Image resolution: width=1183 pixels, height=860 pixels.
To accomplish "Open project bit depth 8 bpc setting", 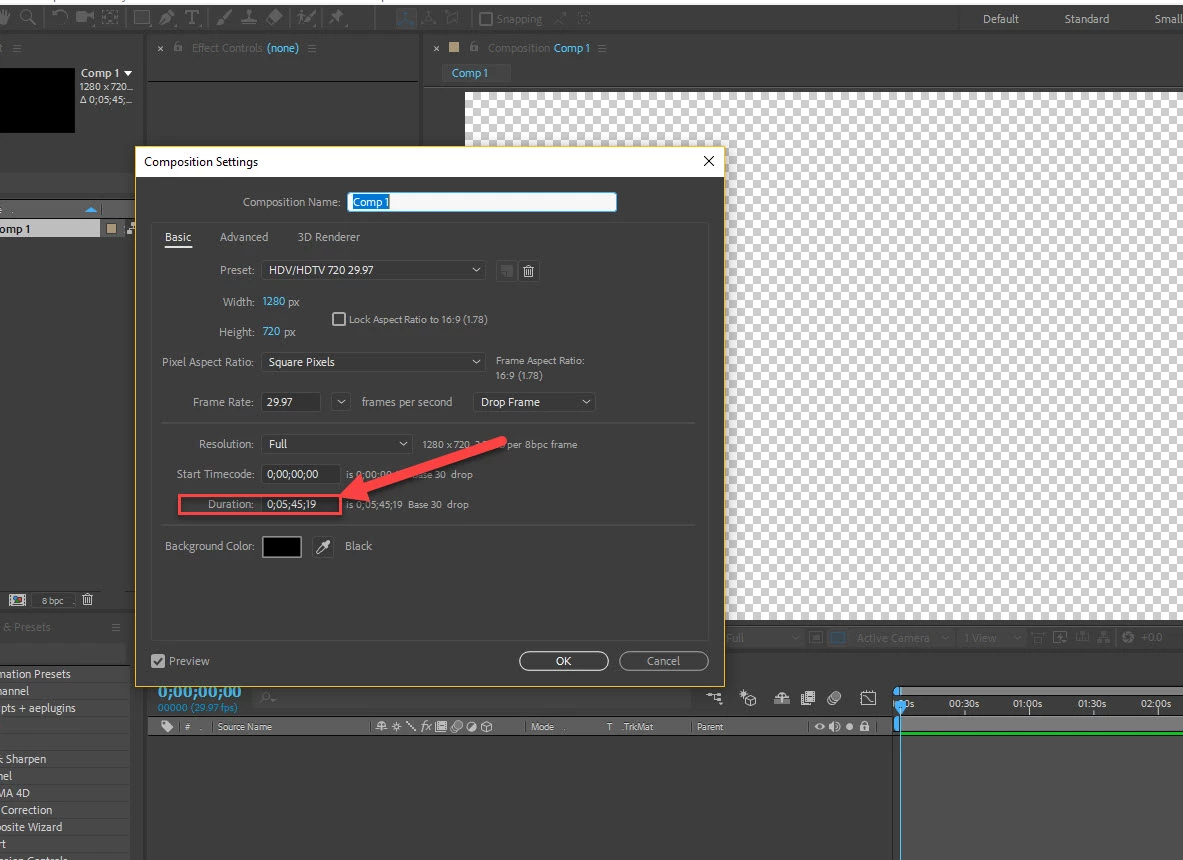I will (53, 600).
